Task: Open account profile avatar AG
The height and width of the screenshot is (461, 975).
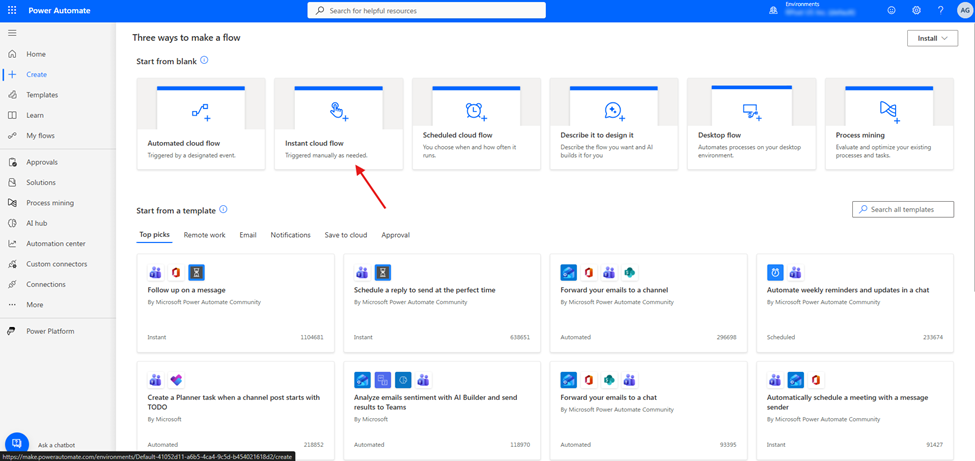Action: pos(964,10)
